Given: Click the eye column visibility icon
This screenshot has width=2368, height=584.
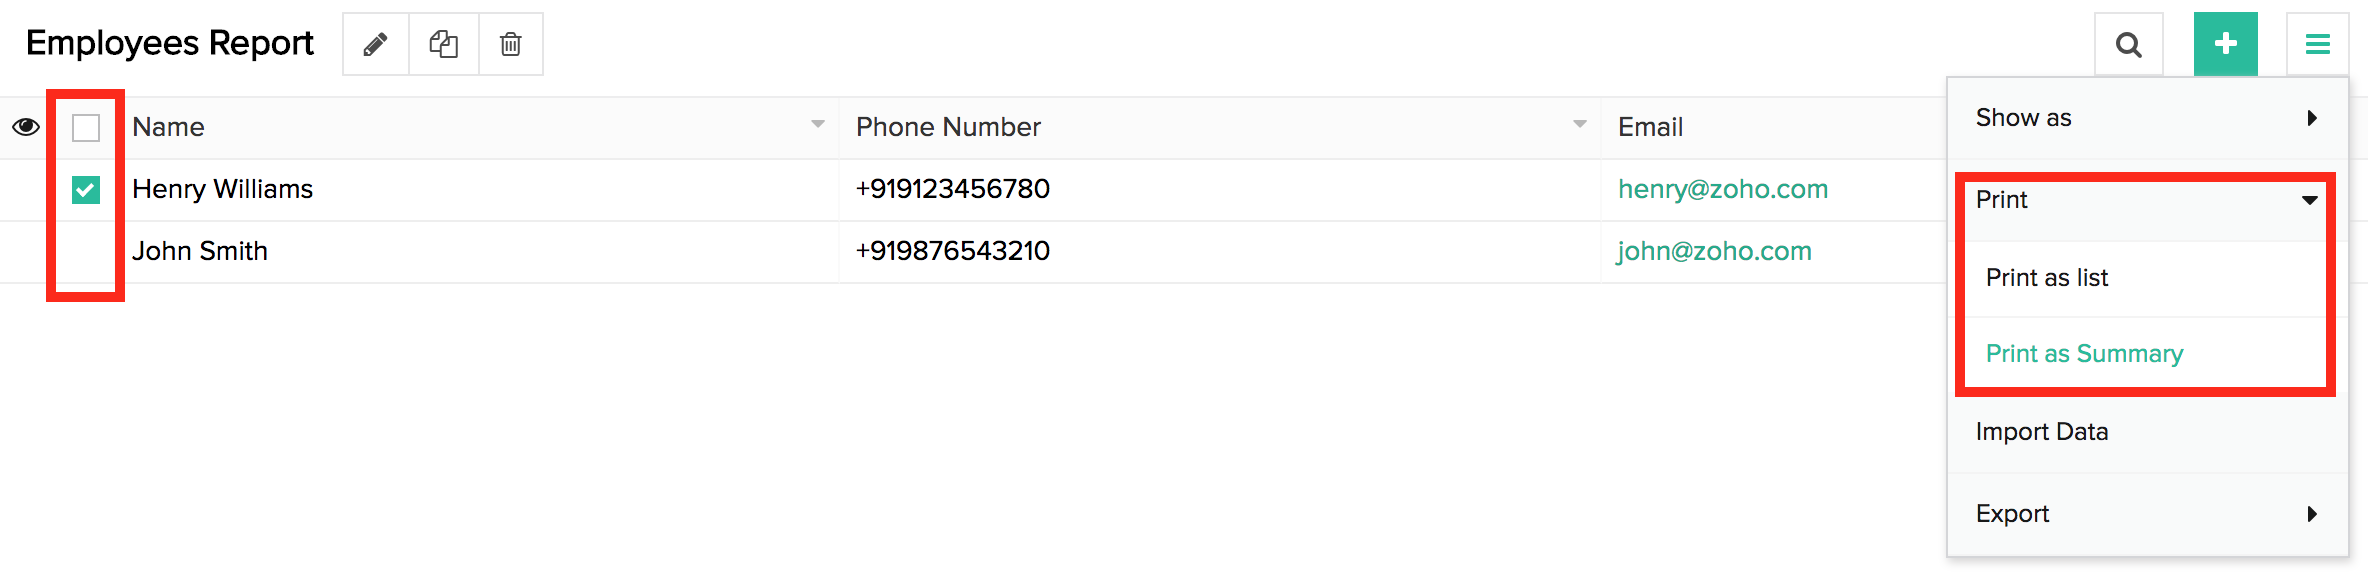Looking at the screenshot, I should [x=26, y=127].
